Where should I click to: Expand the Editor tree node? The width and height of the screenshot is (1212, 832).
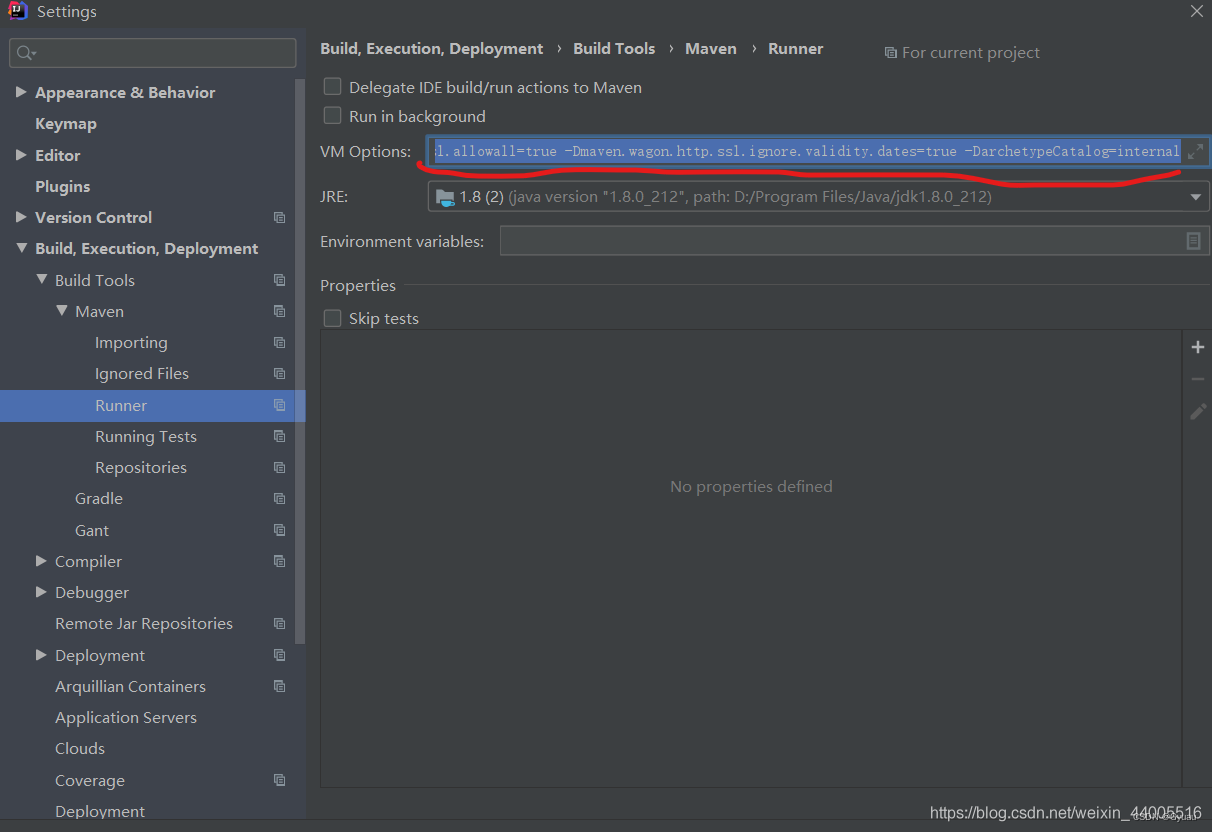tap(21, 155)
